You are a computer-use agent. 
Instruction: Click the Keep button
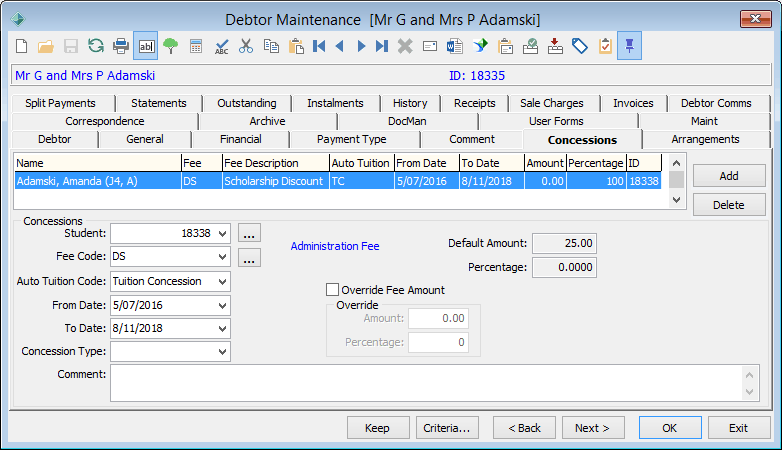378,428
